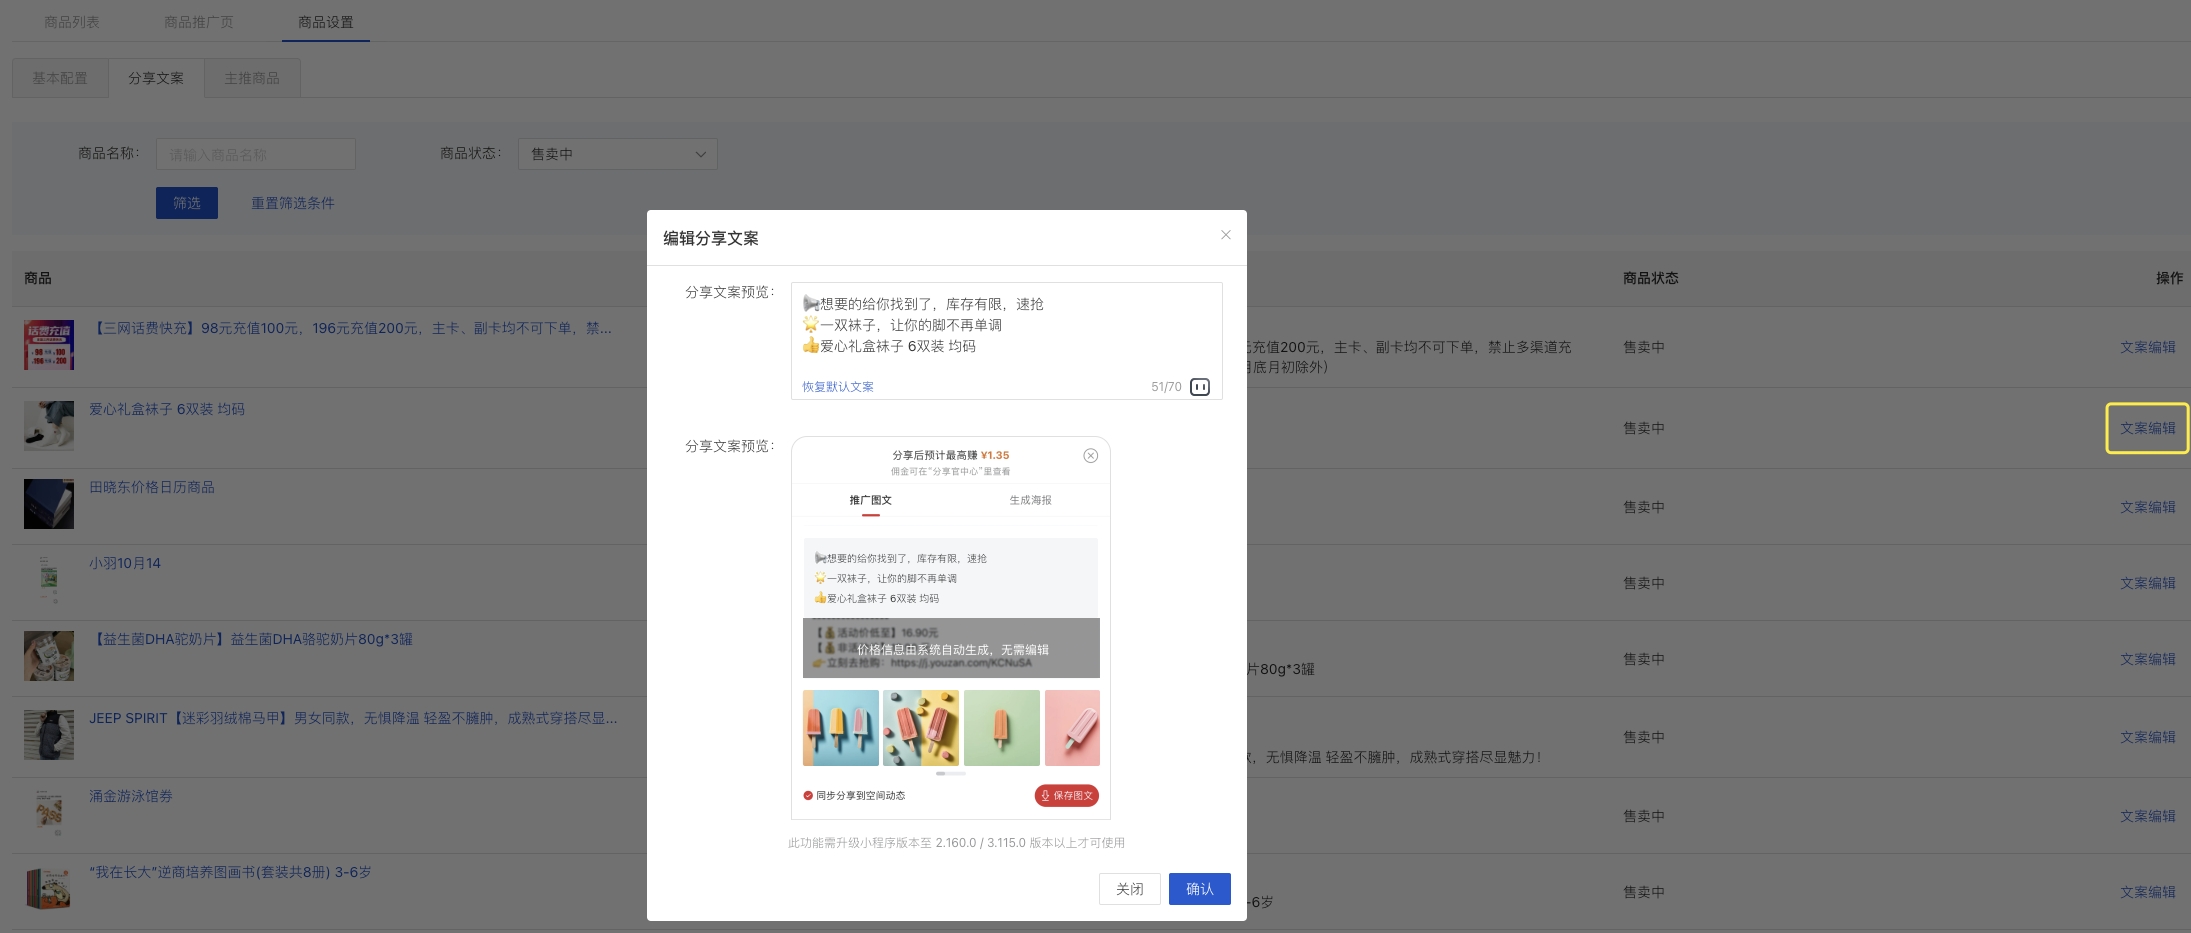
Task: Open the 商品状态 dropdown showing 售卖中
Action: pos(617,154)
